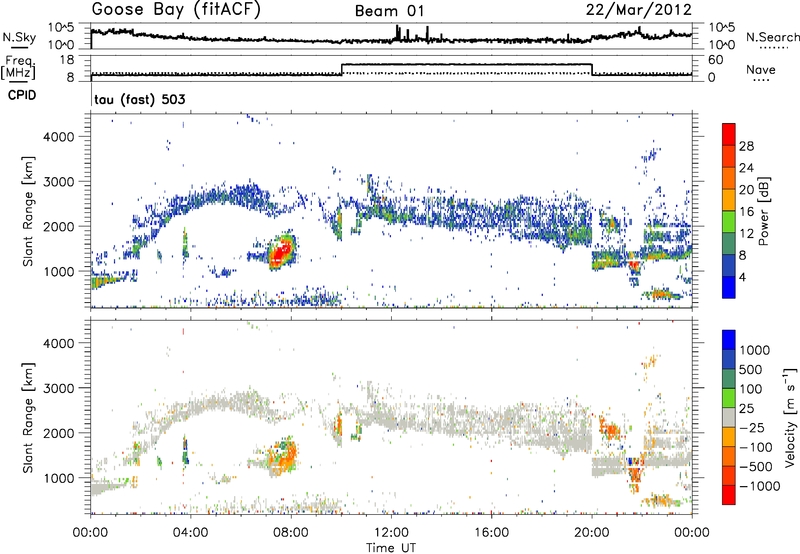This screenshot has width=800, height=554.
Task: Select the bright blue bottom segment of power colorbar
Action: pos(729,287)
